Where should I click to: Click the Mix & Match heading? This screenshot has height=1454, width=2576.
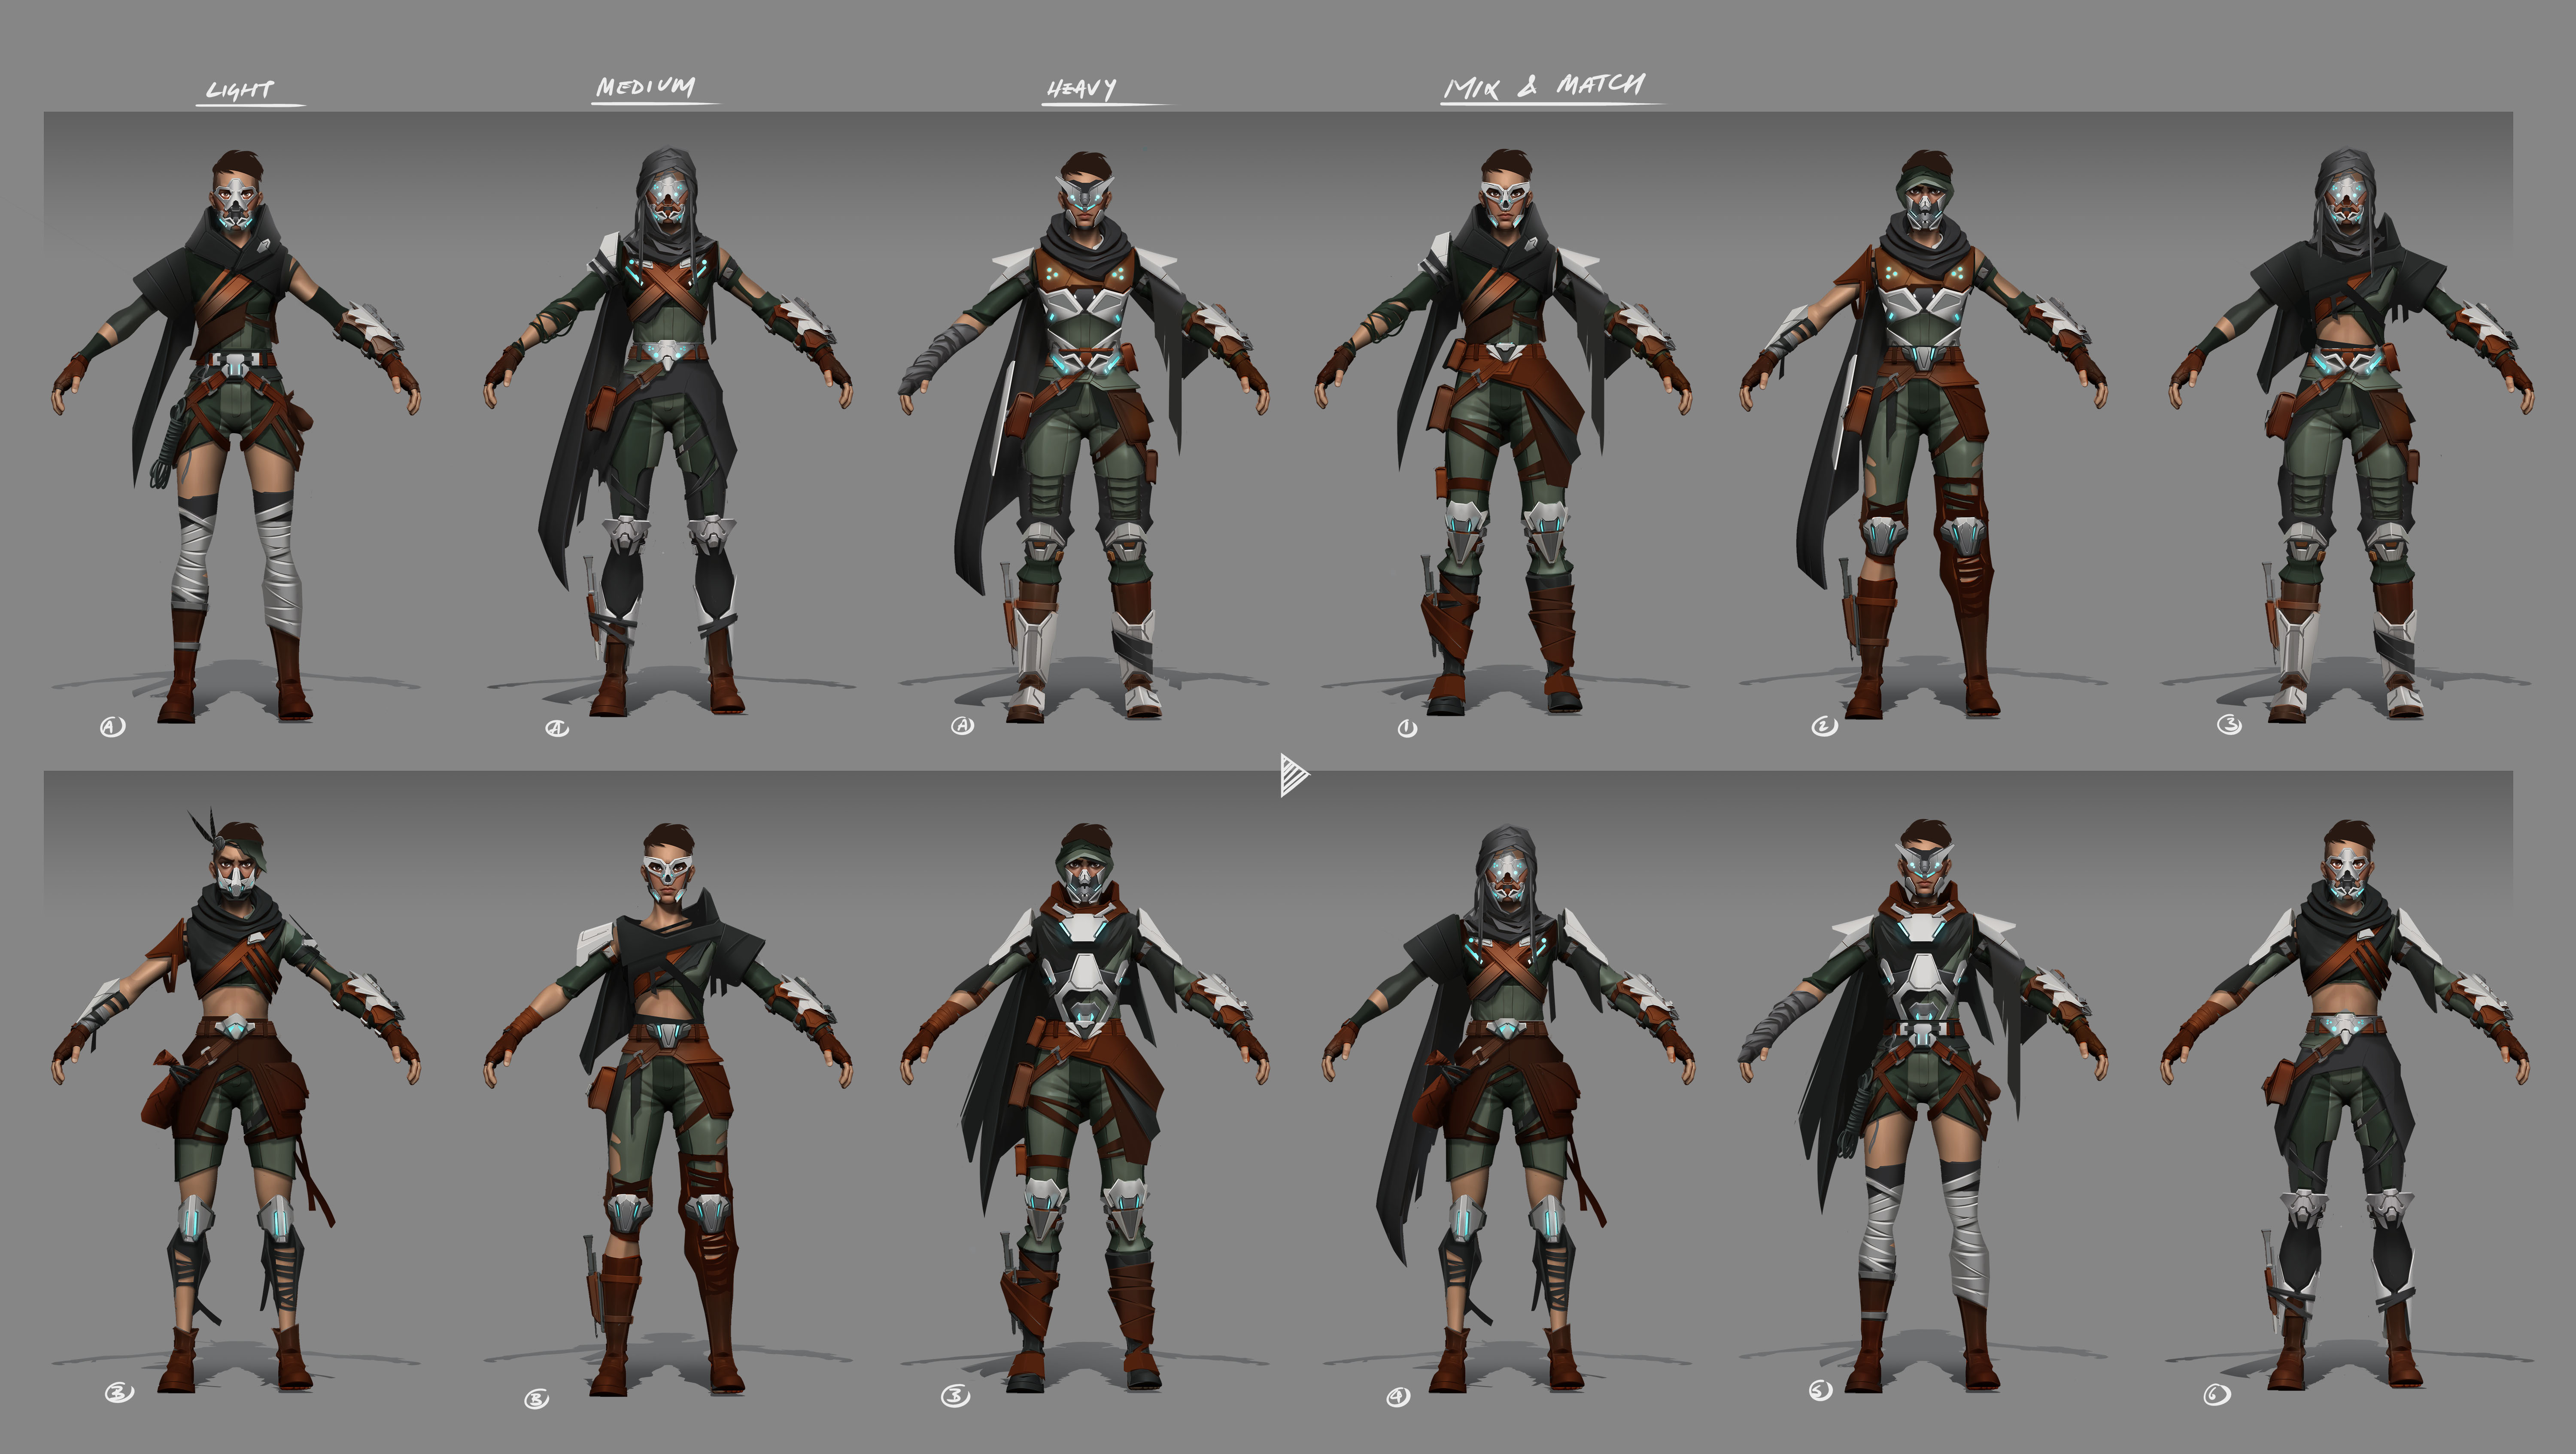pyautogui.click(x=1545, y=86)
